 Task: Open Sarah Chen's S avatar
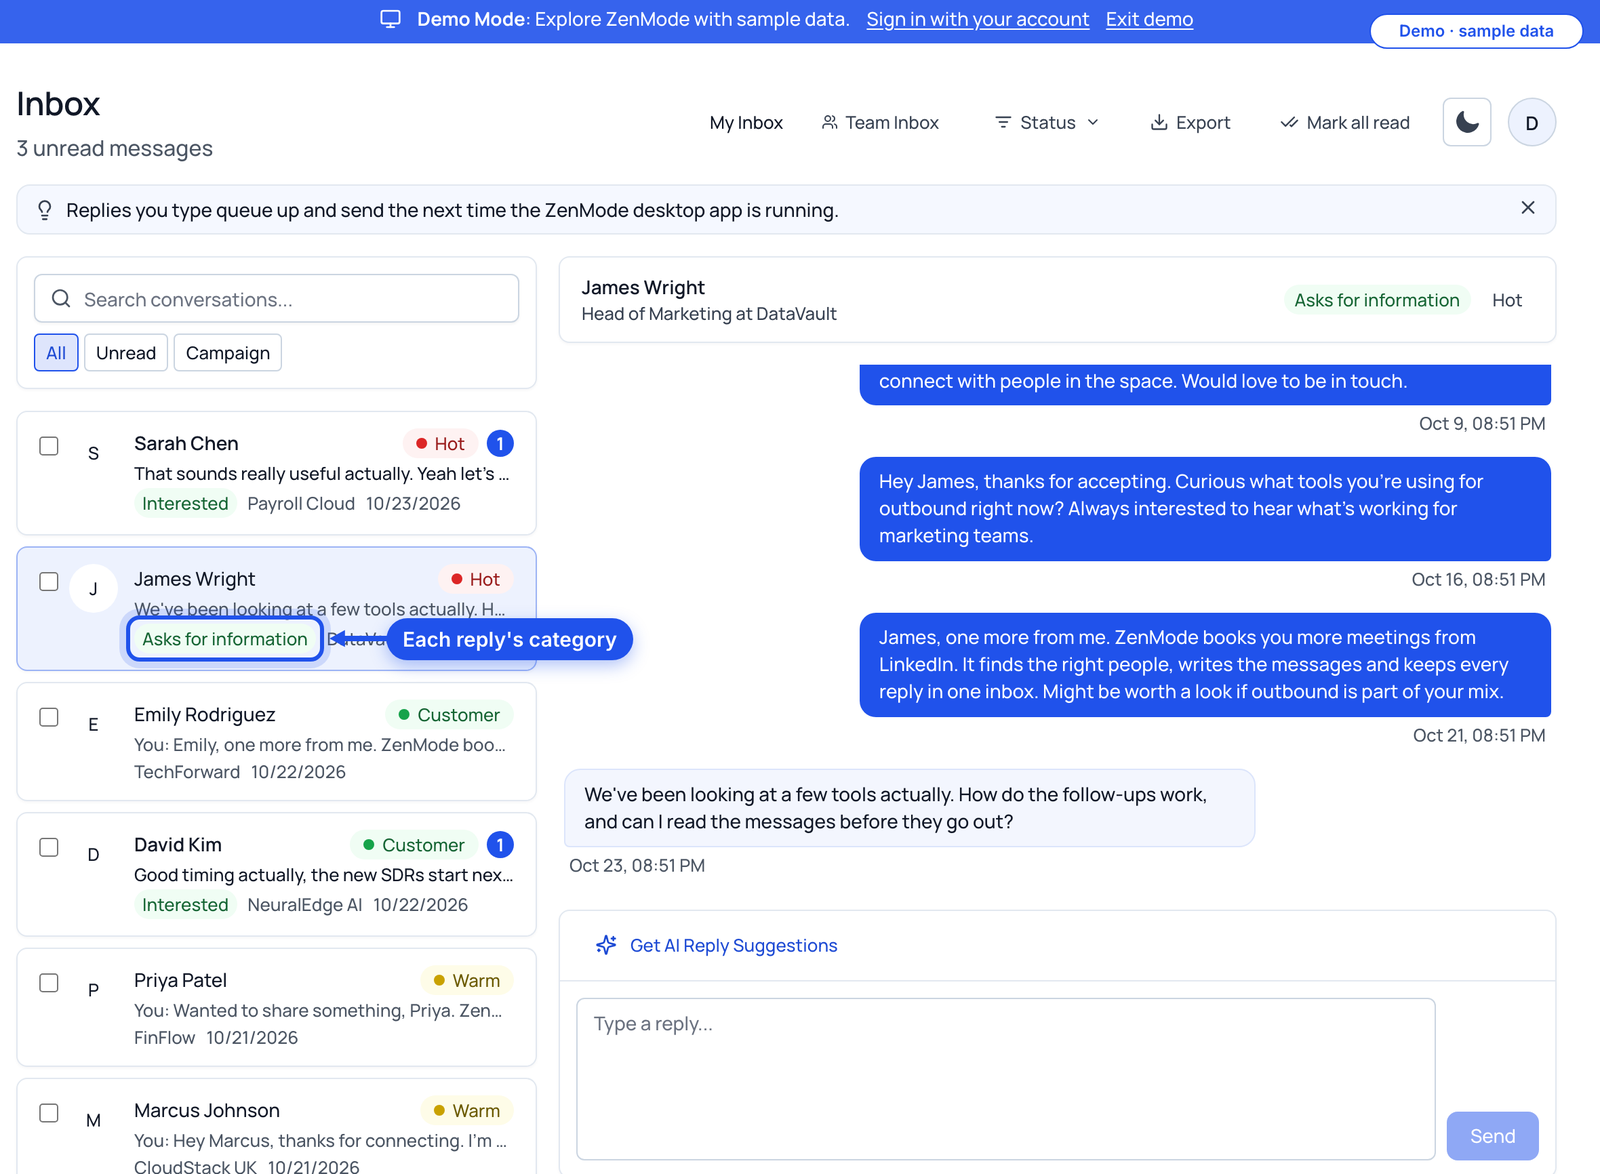(x=93, y=453)
